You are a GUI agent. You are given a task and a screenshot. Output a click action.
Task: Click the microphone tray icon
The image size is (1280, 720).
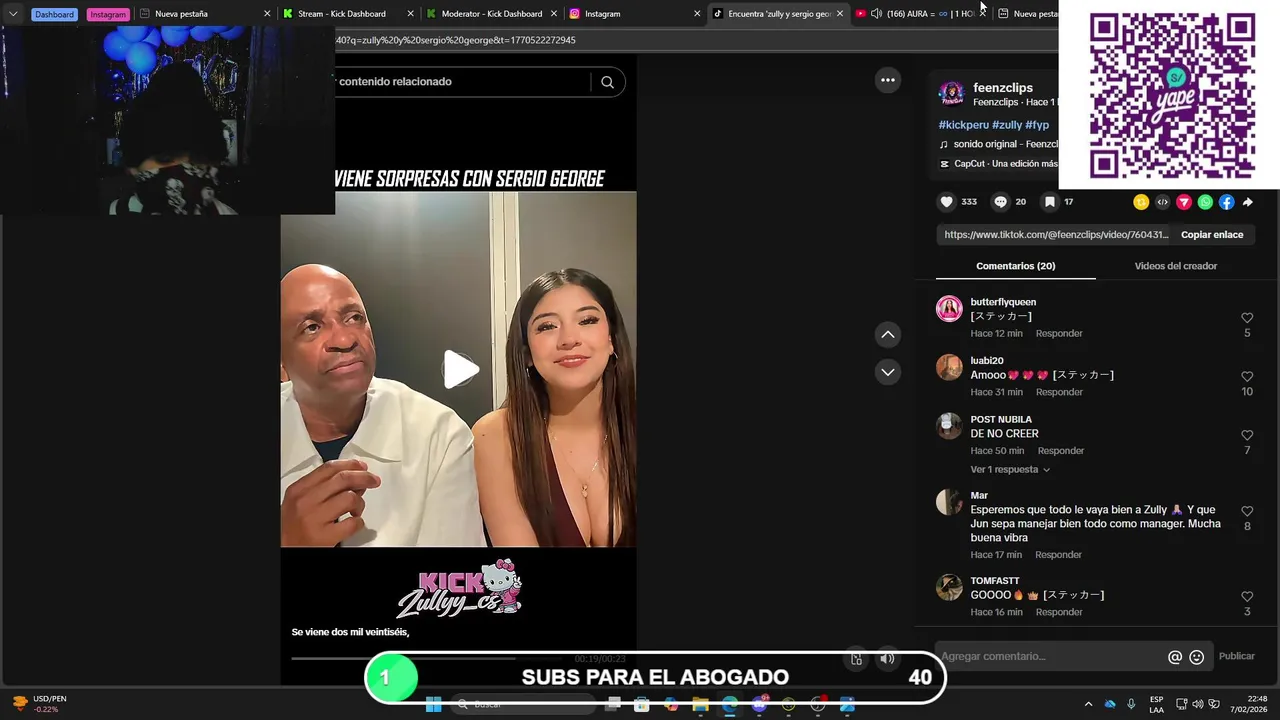click(1131, 704)
